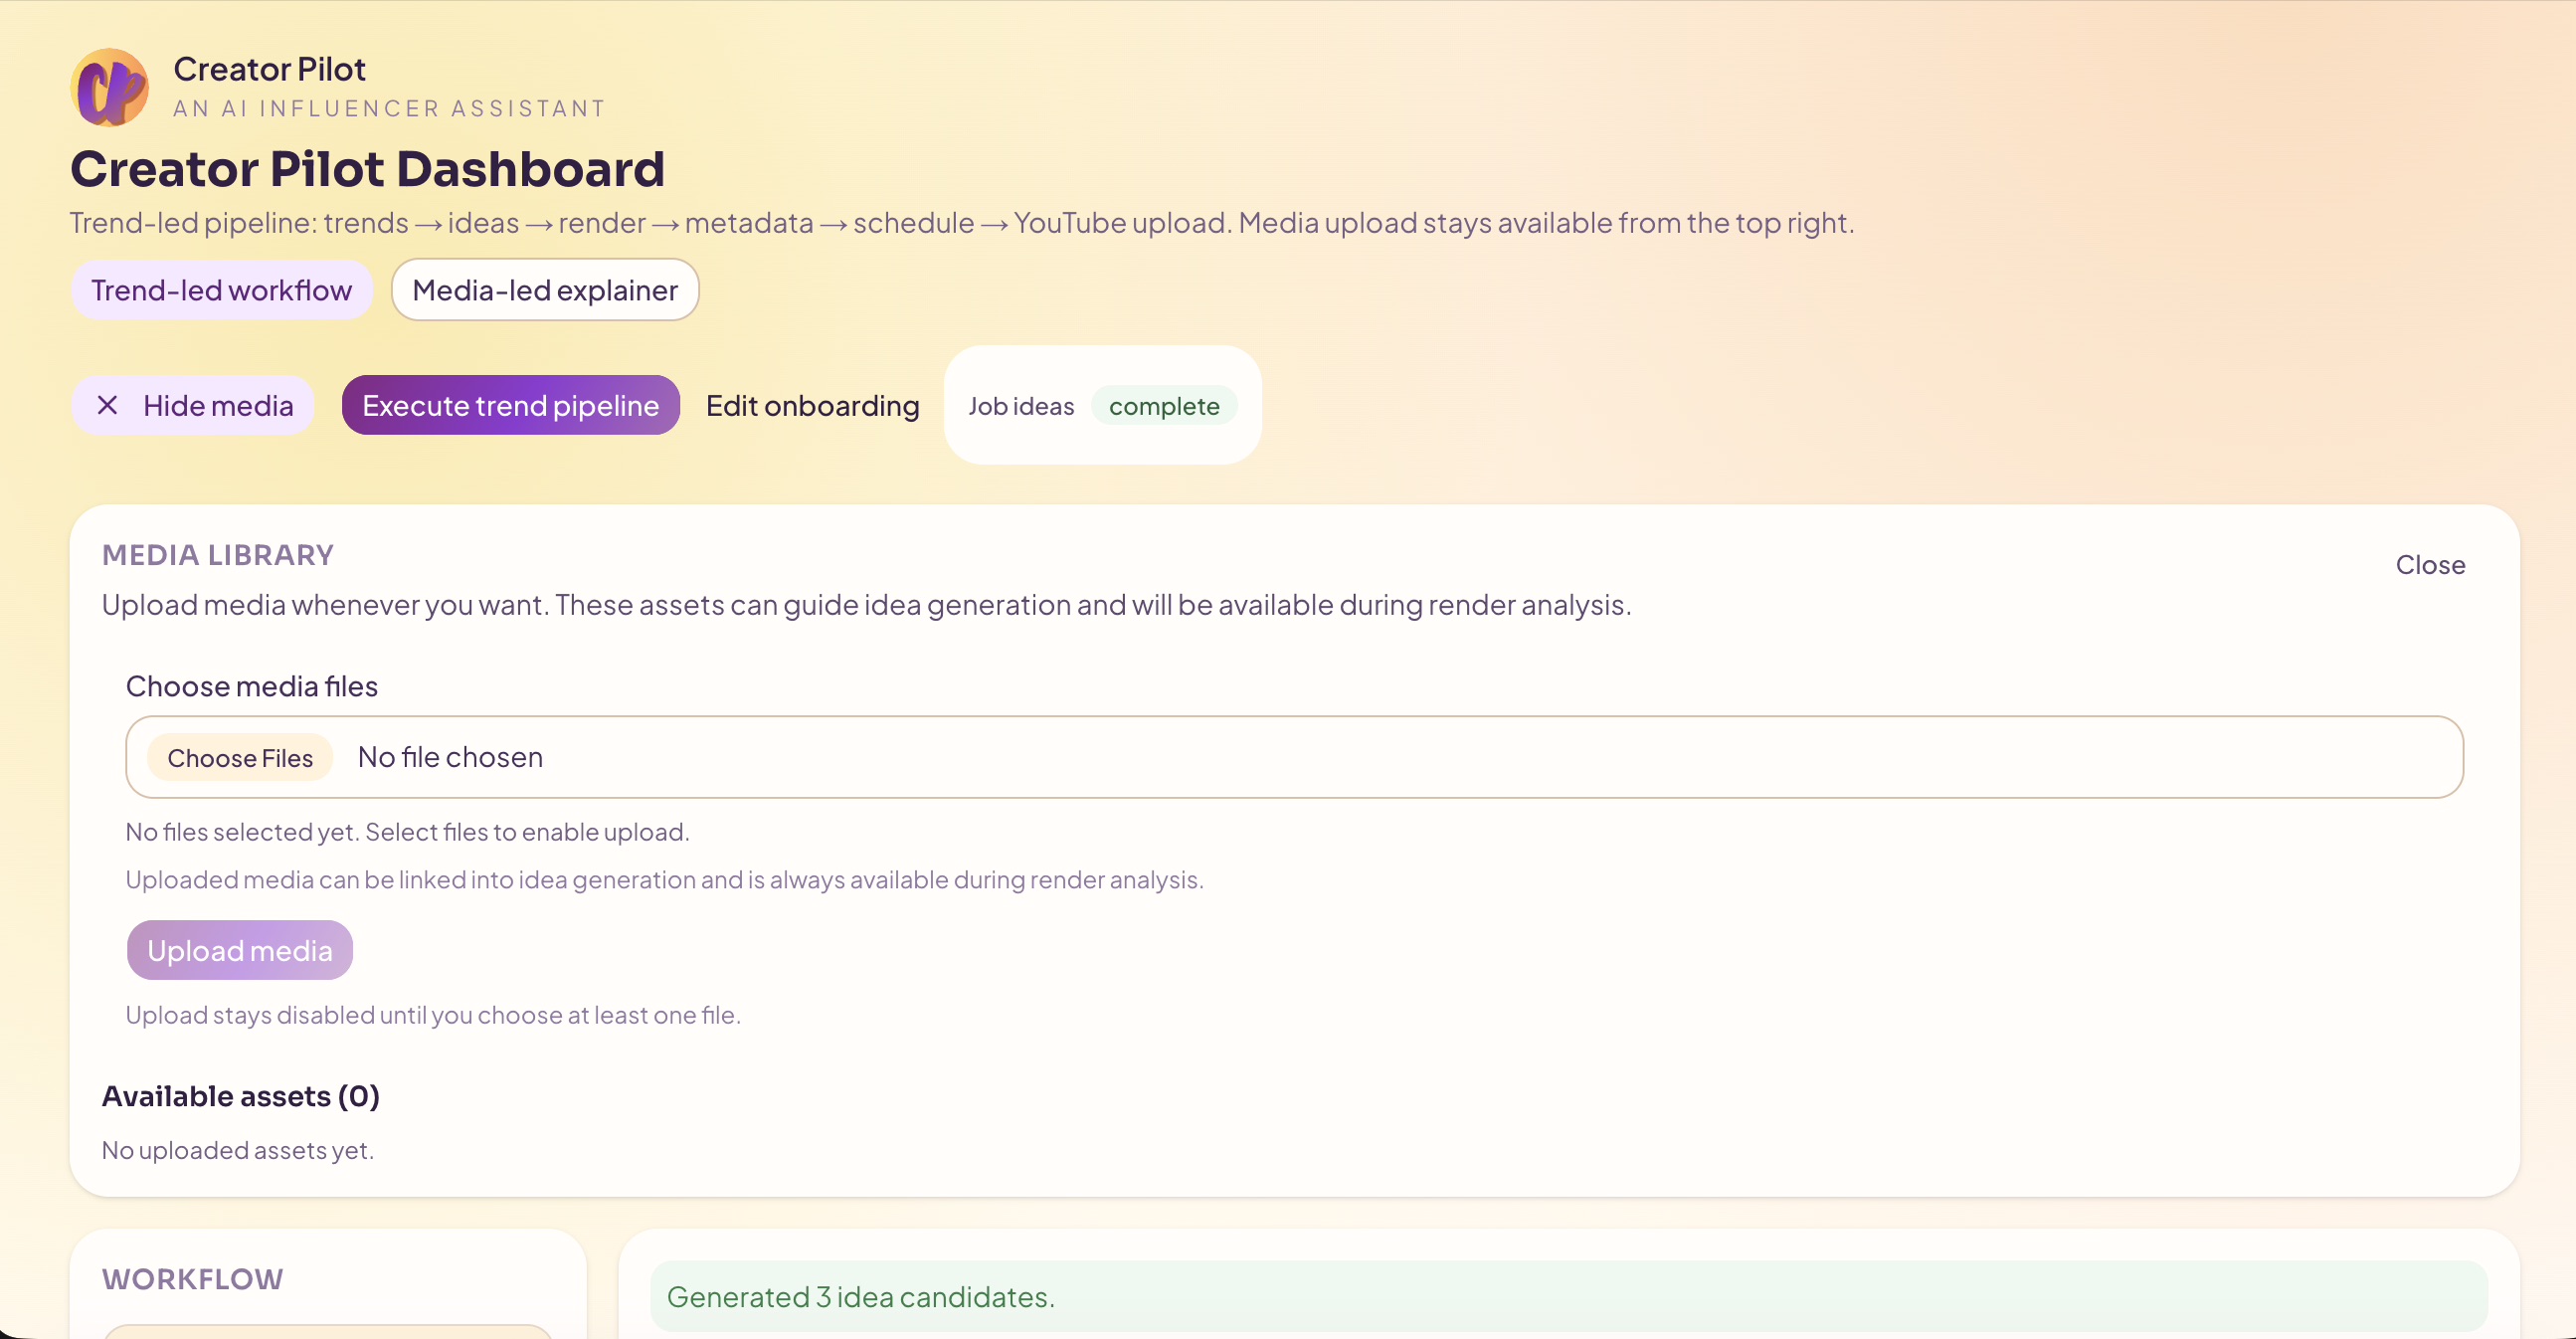Click the AN AI INFLUENCER ASSISTANT tagline
The width and height of the screenshot is (2576, 1339).
(x=389, y=108)
